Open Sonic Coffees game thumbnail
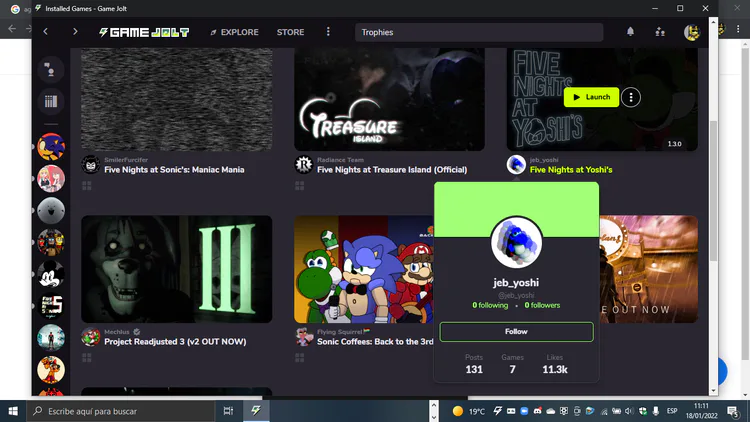The width and height of the screenshot is (750, 422). point(364,269)
